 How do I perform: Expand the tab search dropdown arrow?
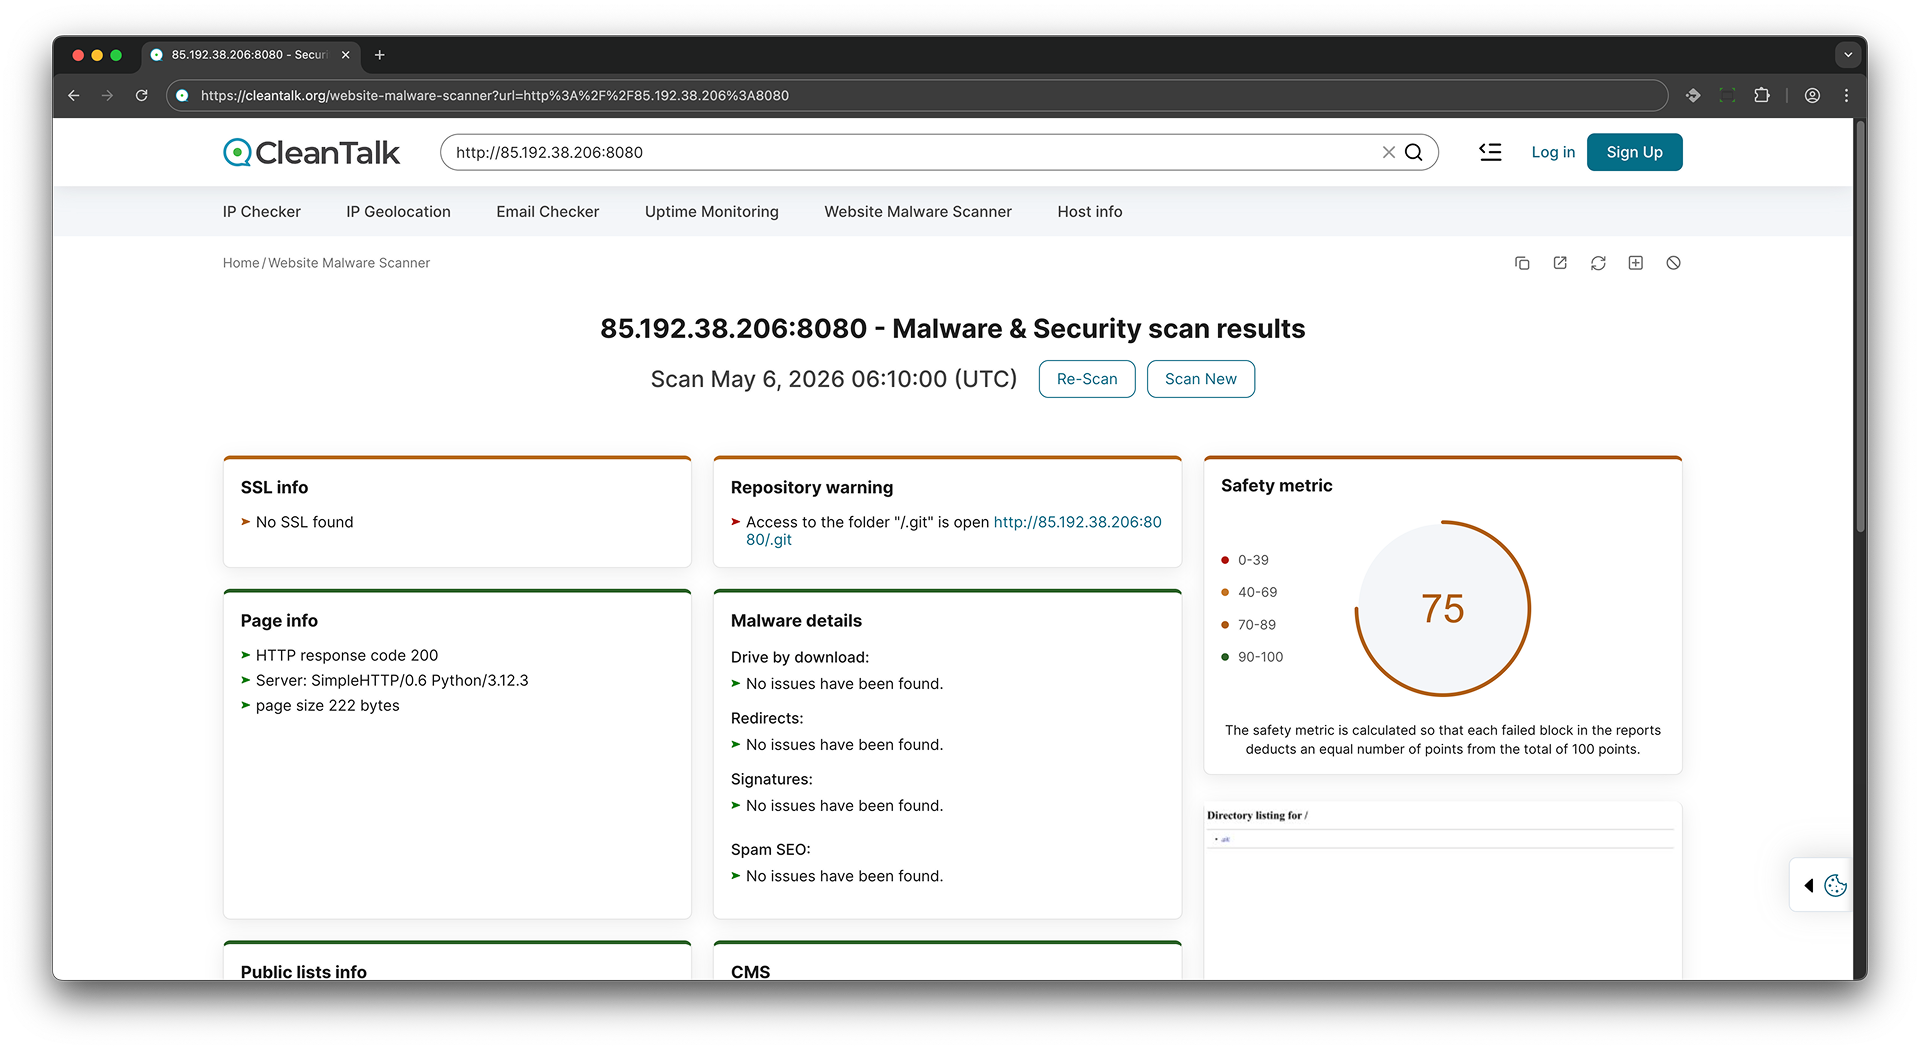pos(1848,55)
